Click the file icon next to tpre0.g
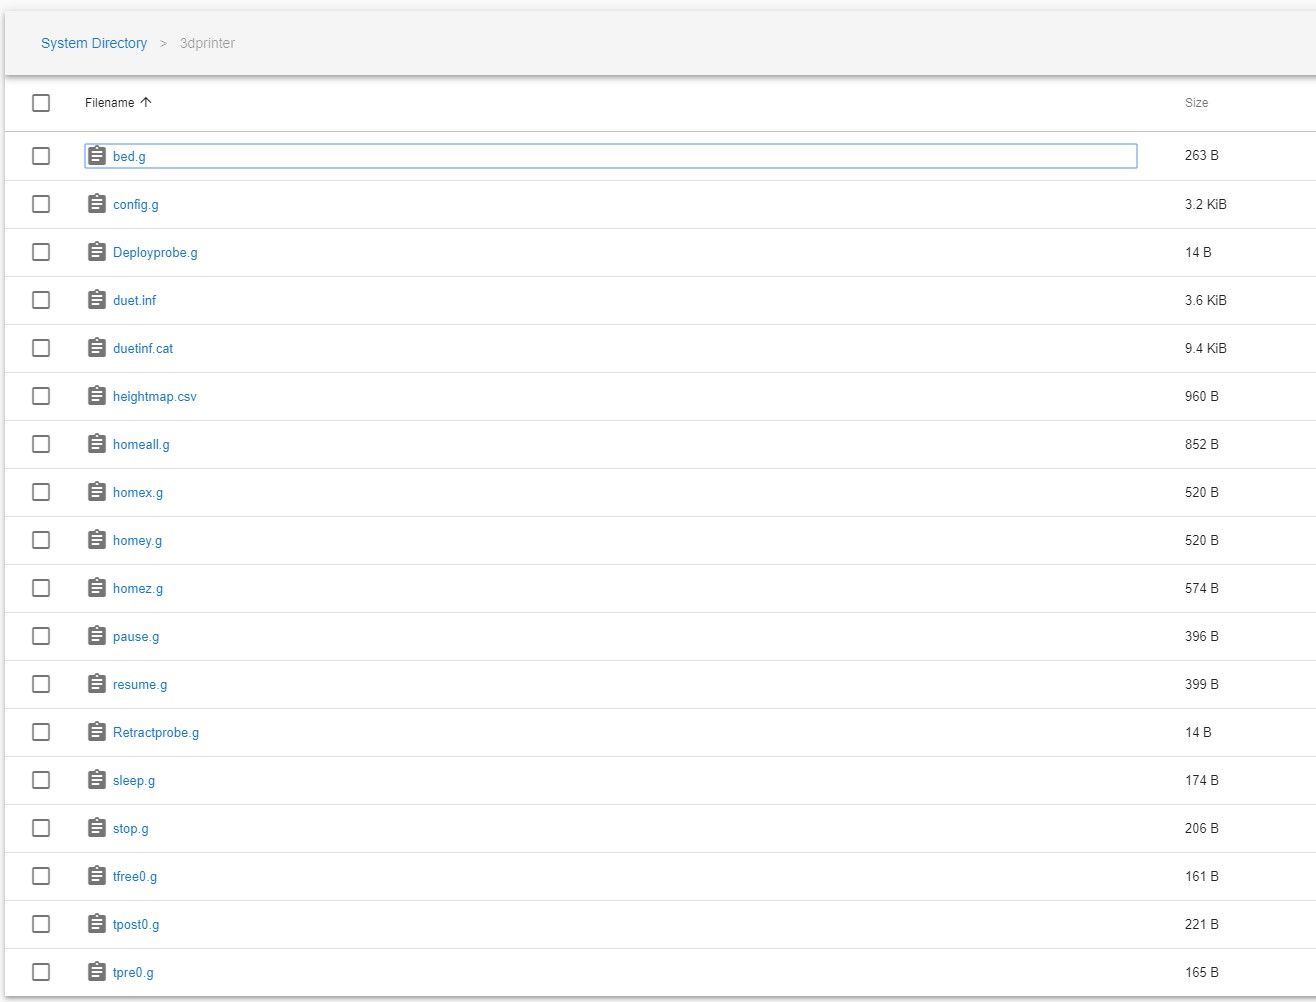Screen dimensions: 1316x1002 tap(97, 972)
